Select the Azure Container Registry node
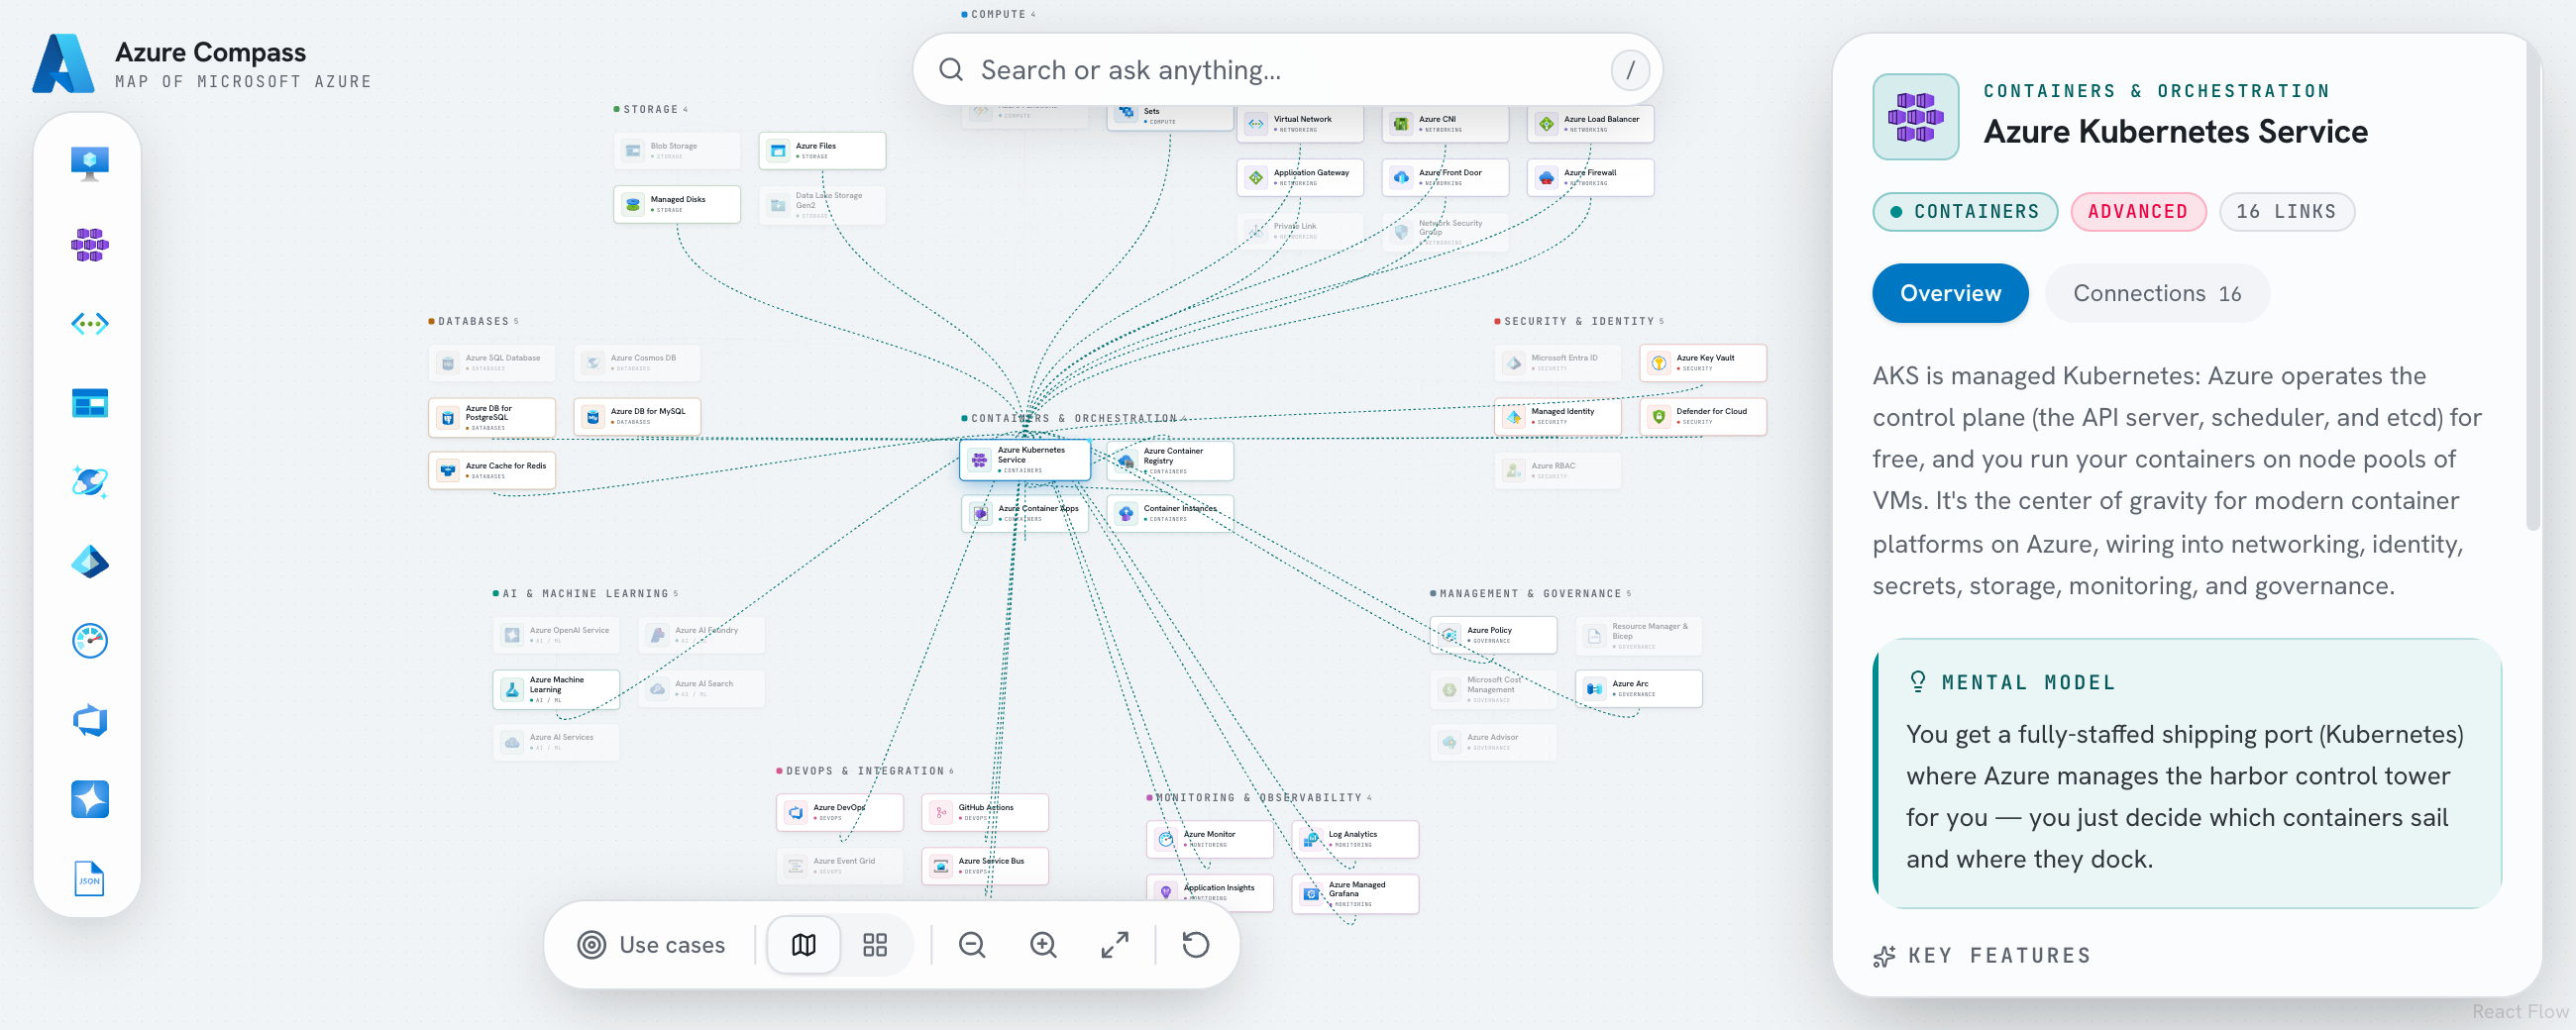The width and height of the screenshot is (2576, 1030). [1170, 461]
